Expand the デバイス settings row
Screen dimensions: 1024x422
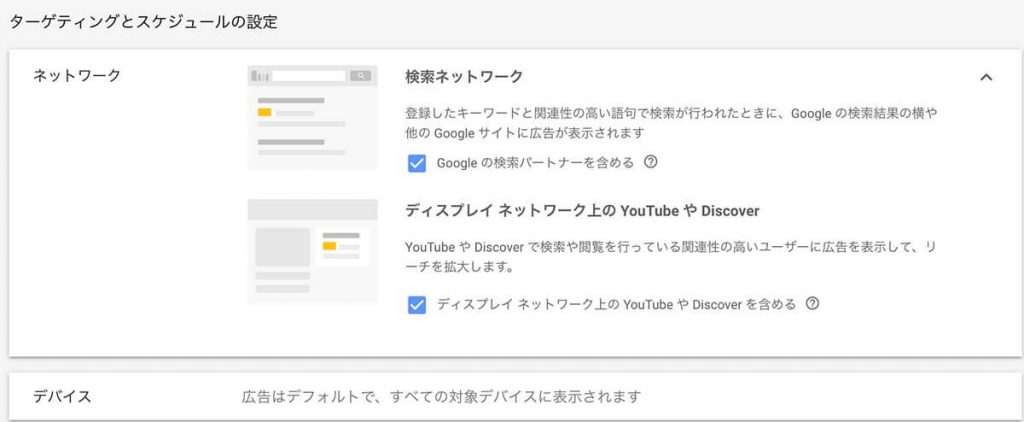515,397
